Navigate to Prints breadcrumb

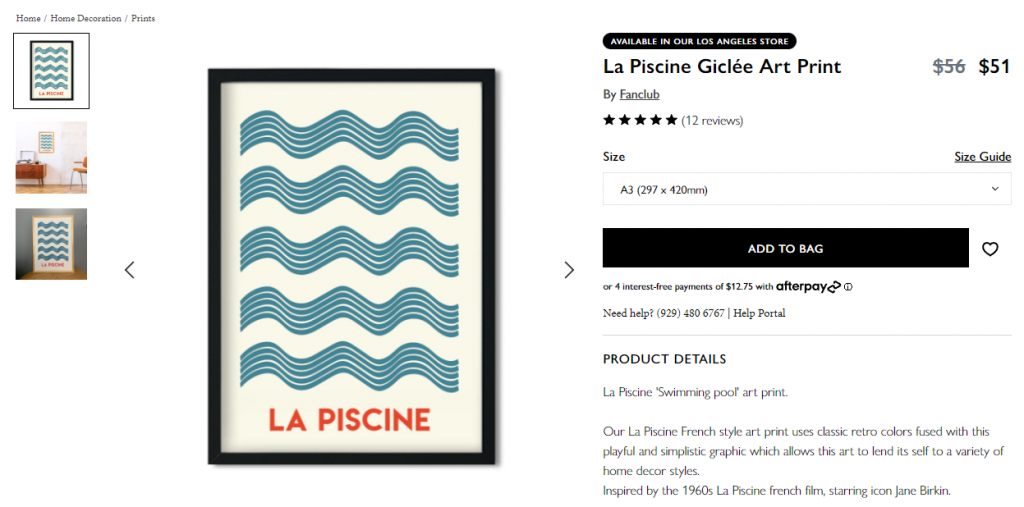pyautogui.click(x=143, y=18)
